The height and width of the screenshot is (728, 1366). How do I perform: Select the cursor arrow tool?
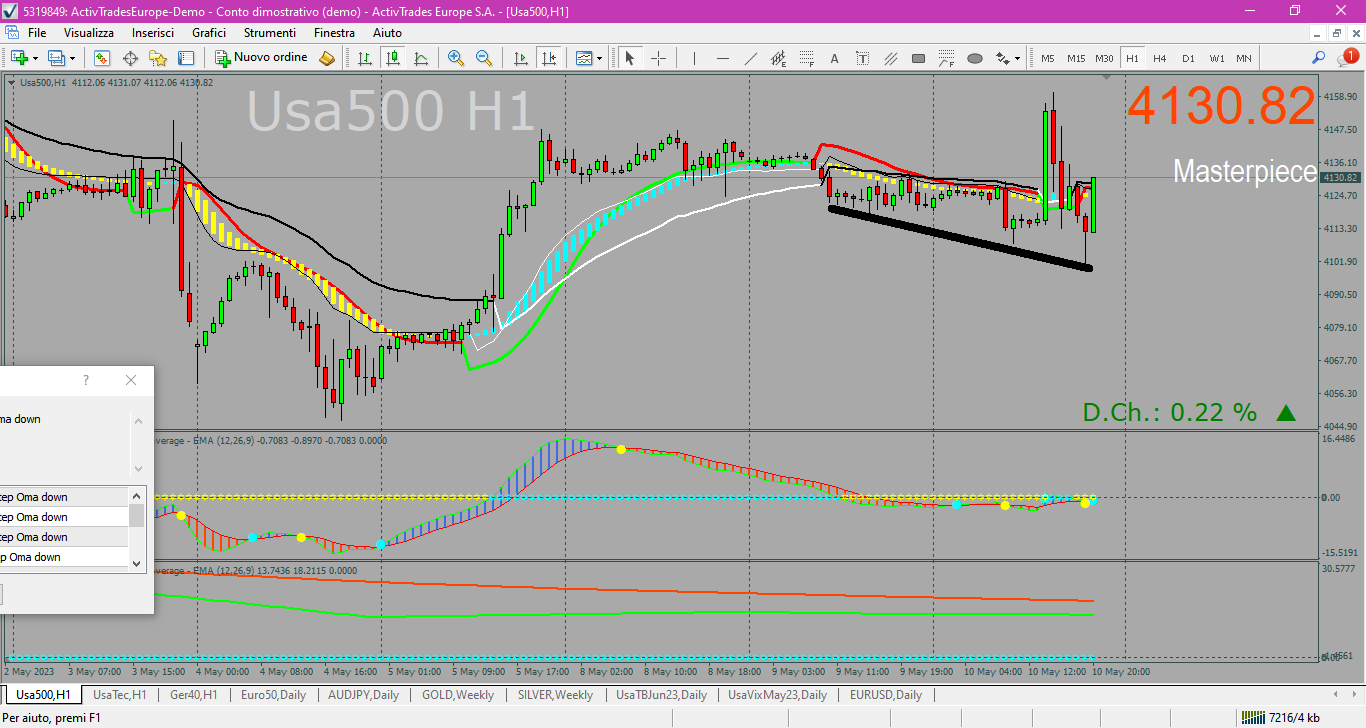(x=630, y=58)
